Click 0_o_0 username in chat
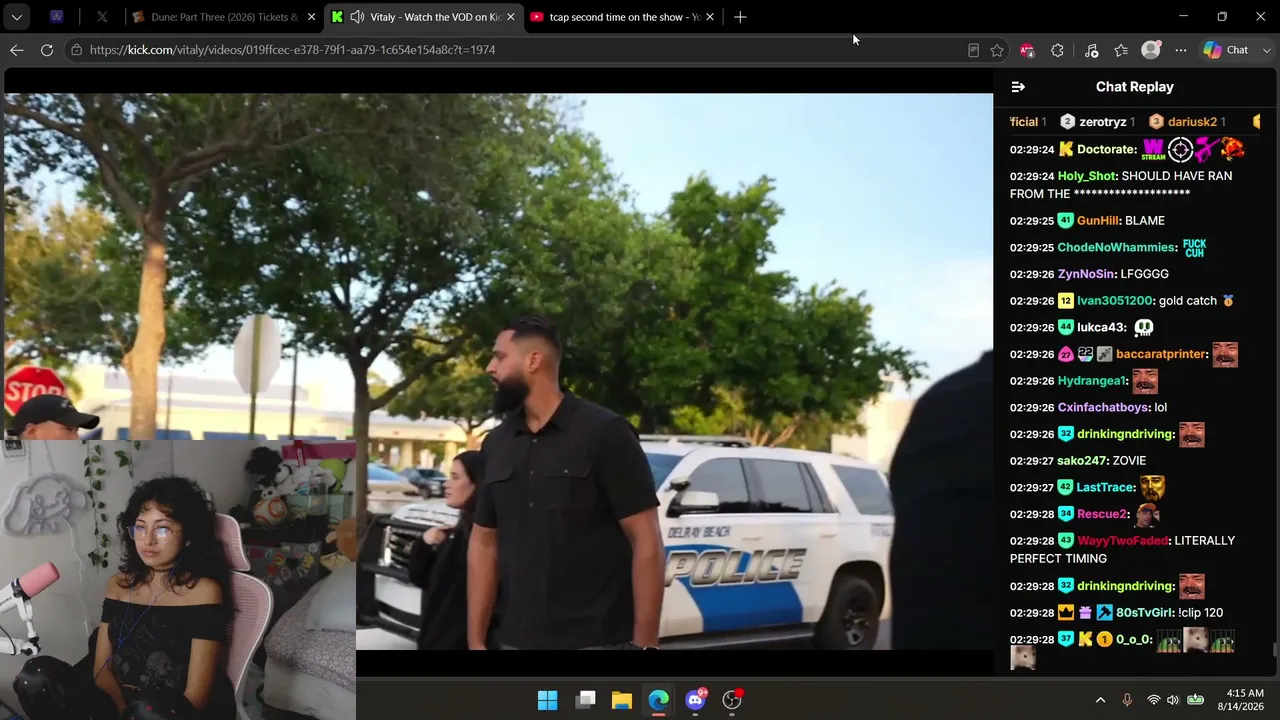This screenshot has height=720, width=1280. click(x=1134, y=640)
